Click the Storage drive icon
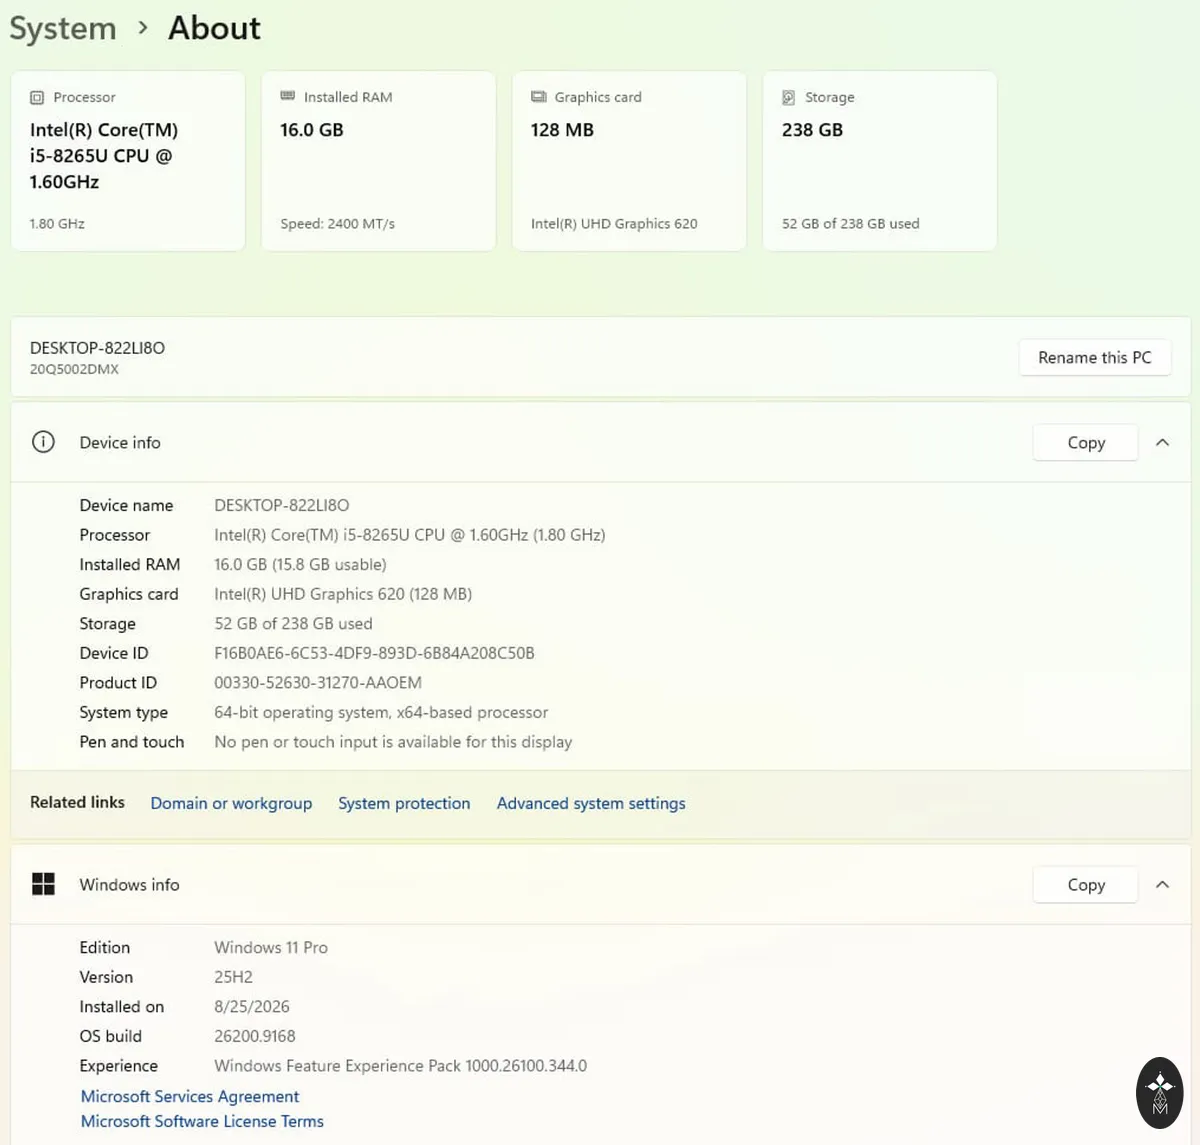Viewport: 1200px width, 1145px height. coord(788,97)
